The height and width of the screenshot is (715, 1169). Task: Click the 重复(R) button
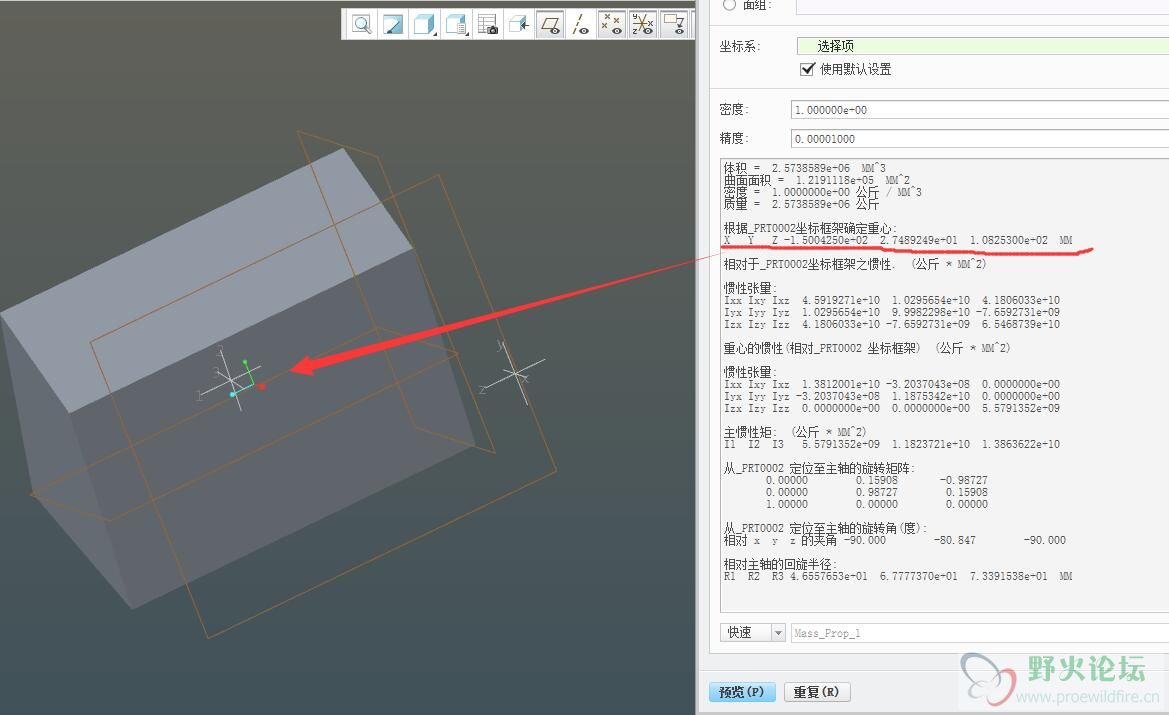[x=816, y=692]
